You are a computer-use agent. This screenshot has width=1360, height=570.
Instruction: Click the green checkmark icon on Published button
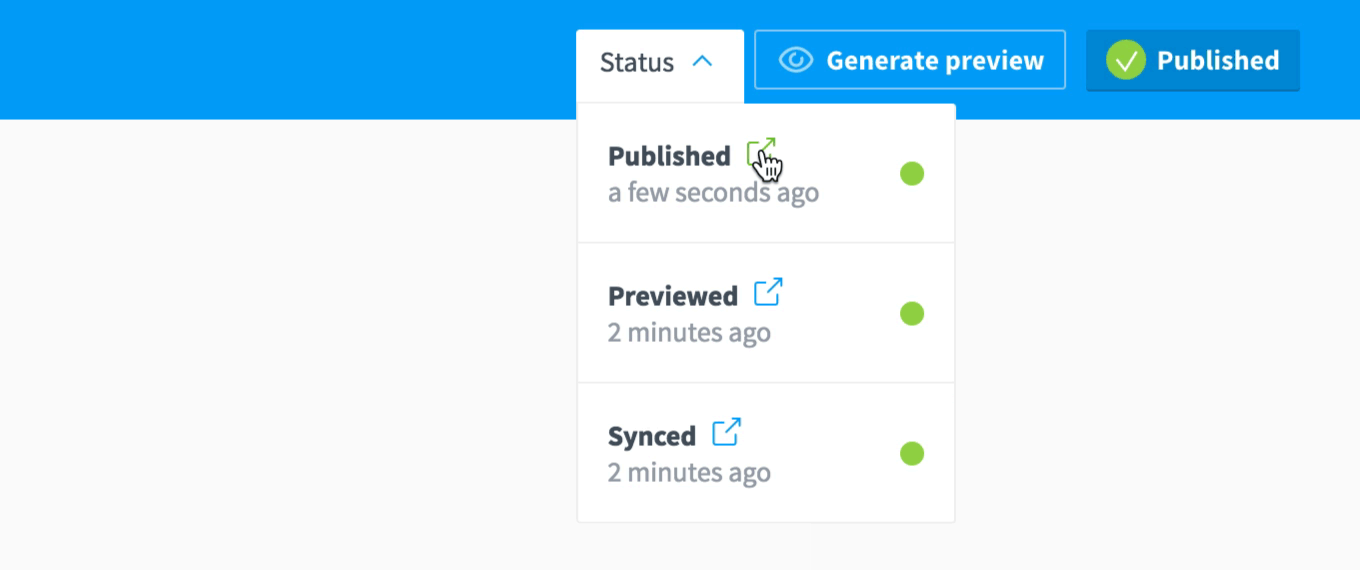(1125, 61)
